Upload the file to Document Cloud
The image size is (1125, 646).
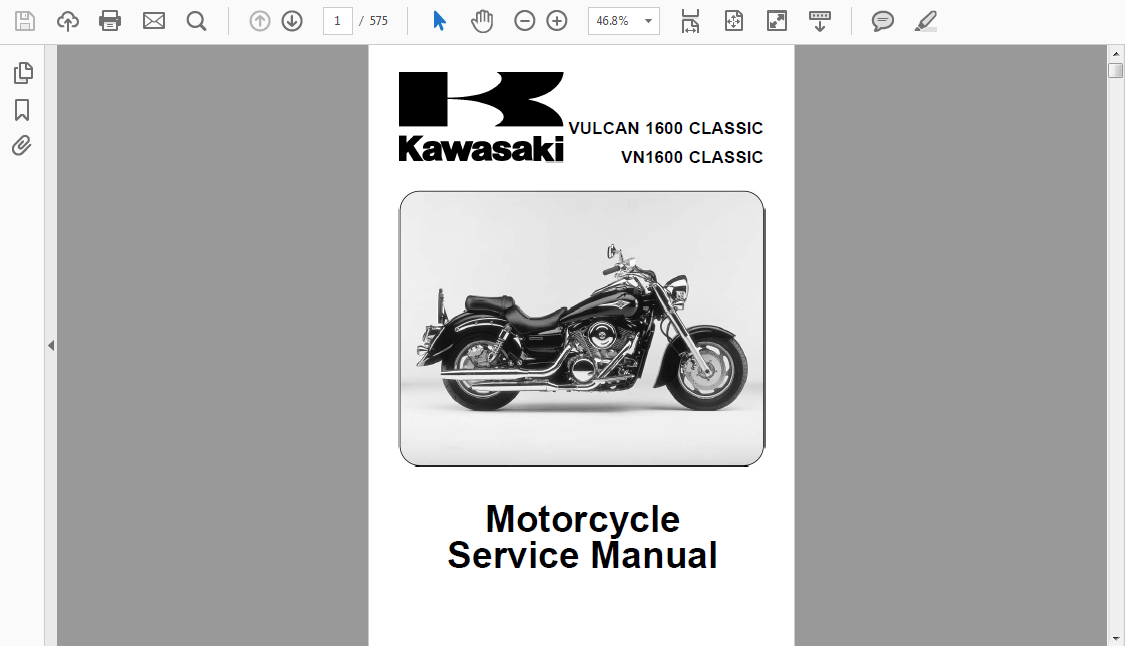67,20
